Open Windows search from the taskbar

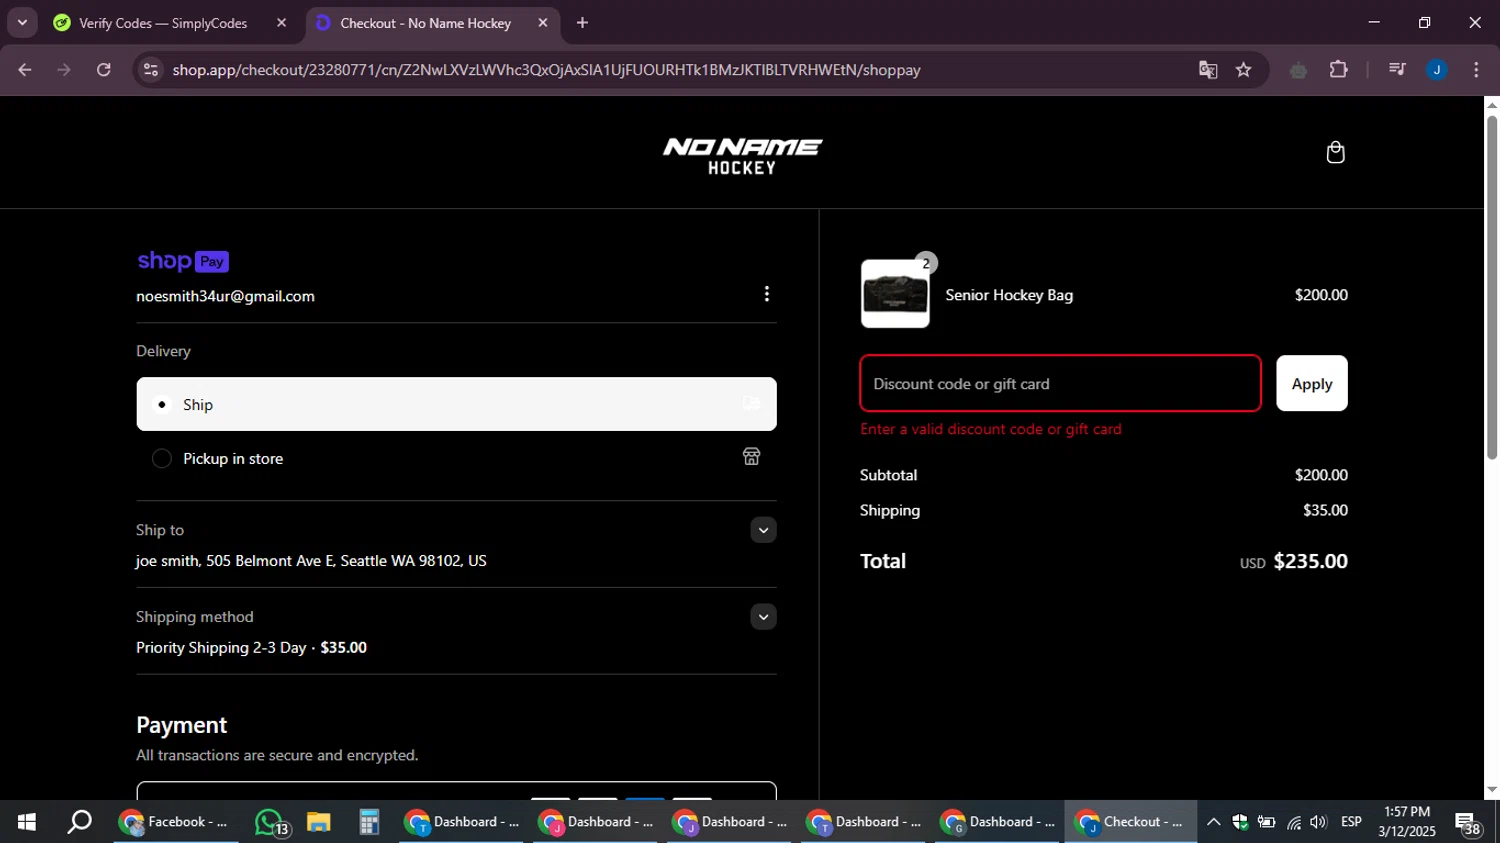(79, 822)
